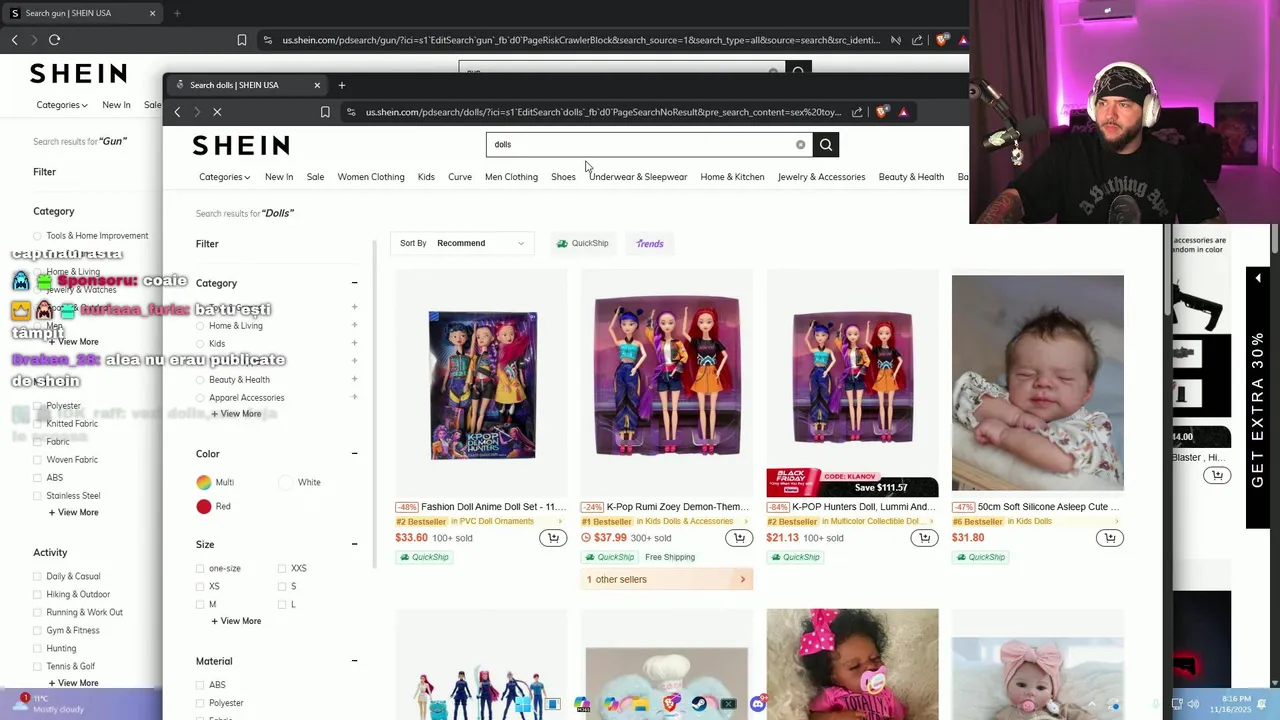Open New In nav item in dolls window
Viewport: 1280px width, 720px height.
[x=279, y=177]
